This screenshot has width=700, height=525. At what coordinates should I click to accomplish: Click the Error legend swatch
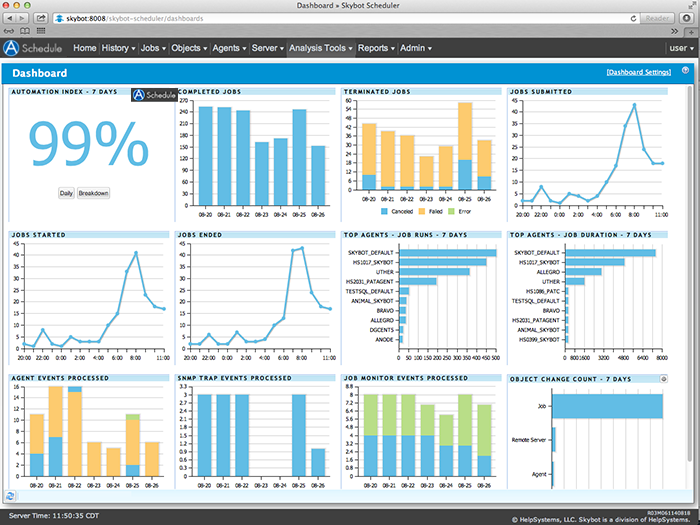451,211
